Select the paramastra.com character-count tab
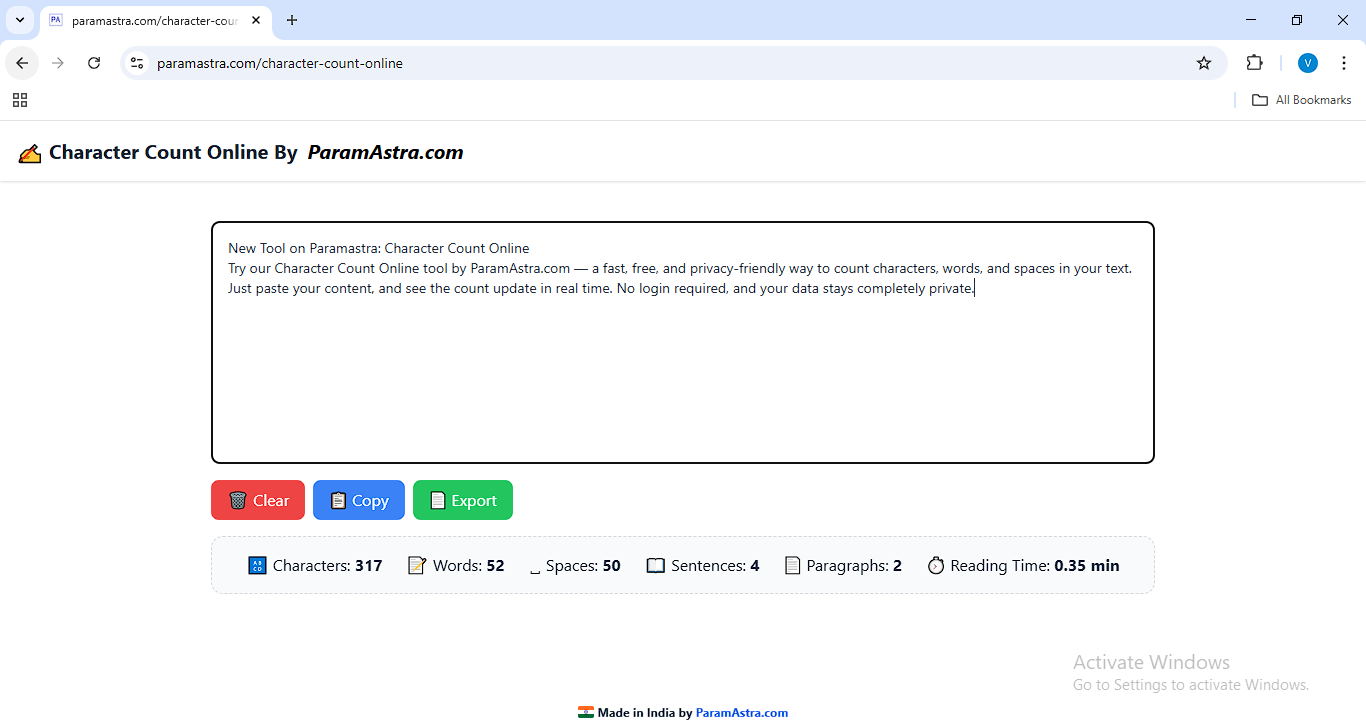Viewport: 1366px width, 728px height. click(x=155, y=20)
